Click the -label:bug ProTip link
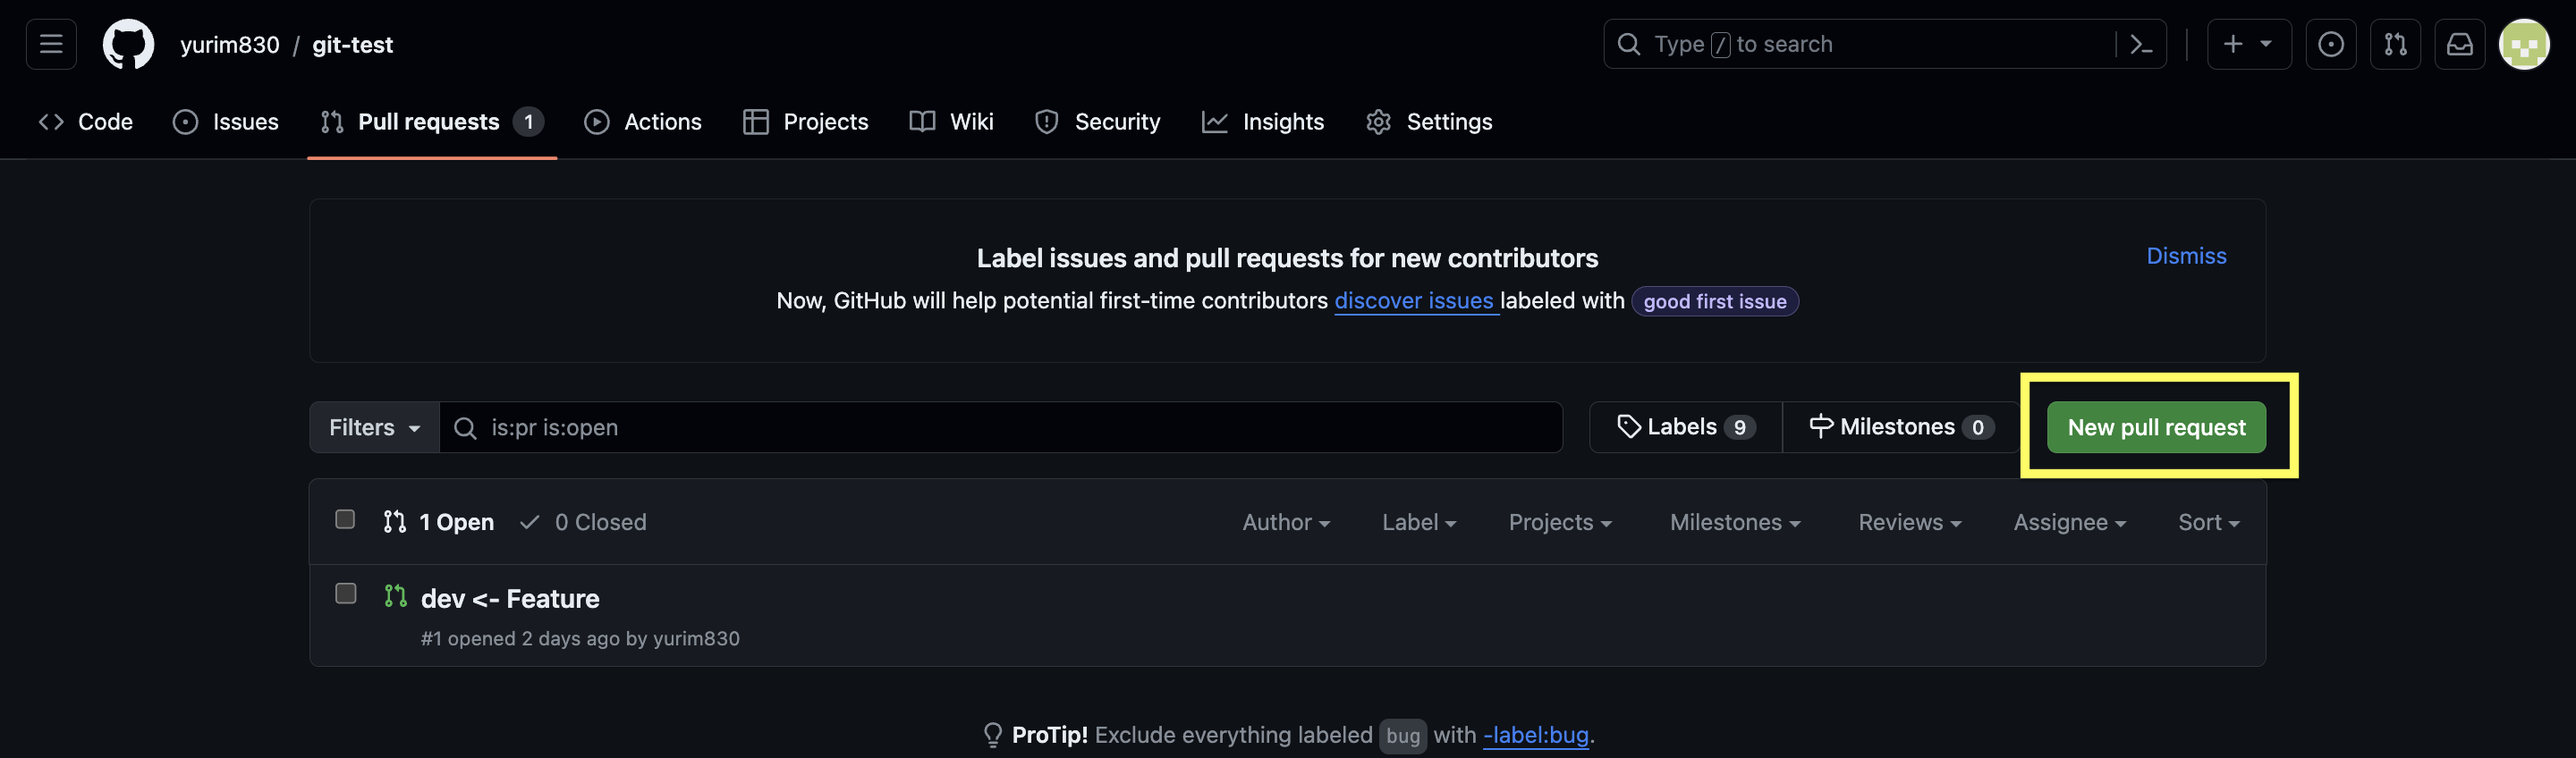The width and height of the screenshot is (2576, 758). coord(1535,735)
